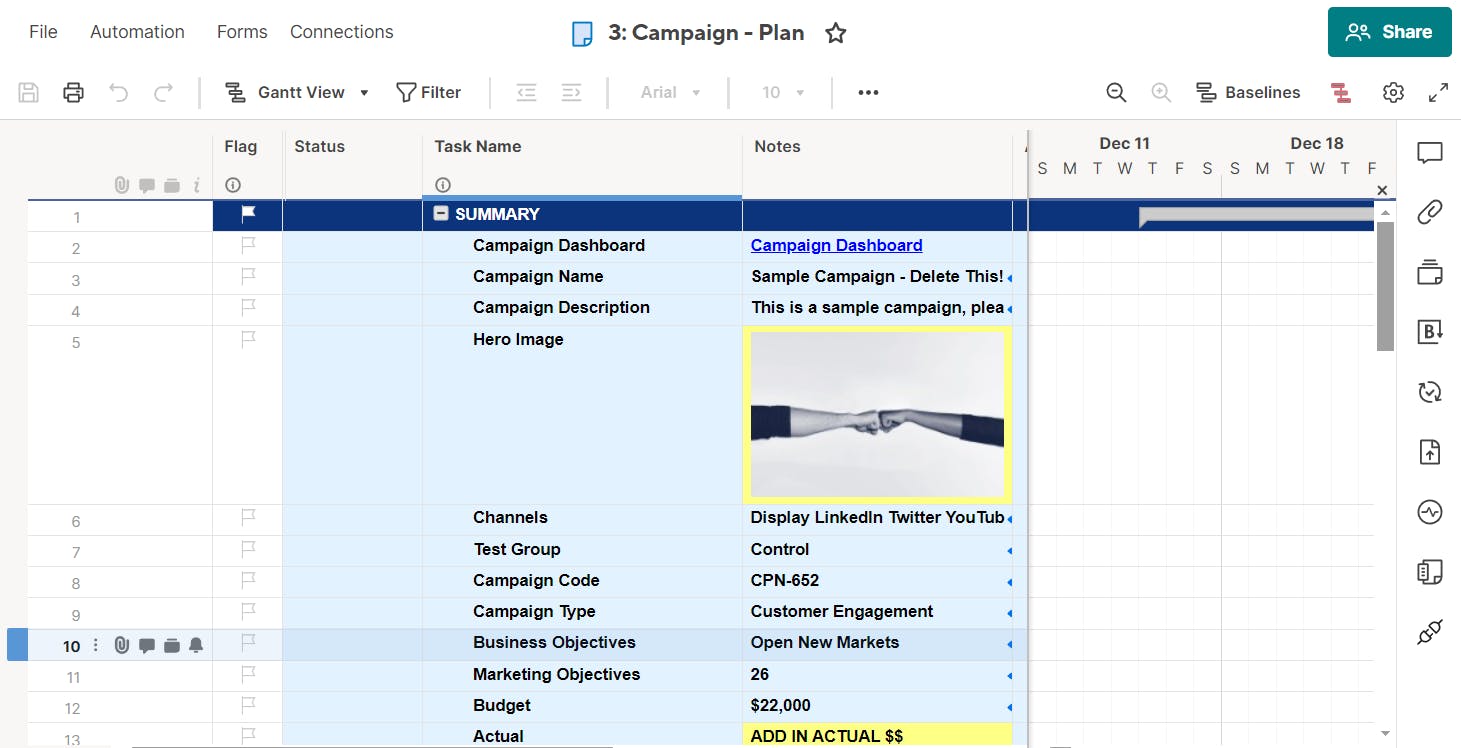Toggle the flag on the SUMMARY row
This screenshot has height=748, width=1461.
tap(246, 214)
